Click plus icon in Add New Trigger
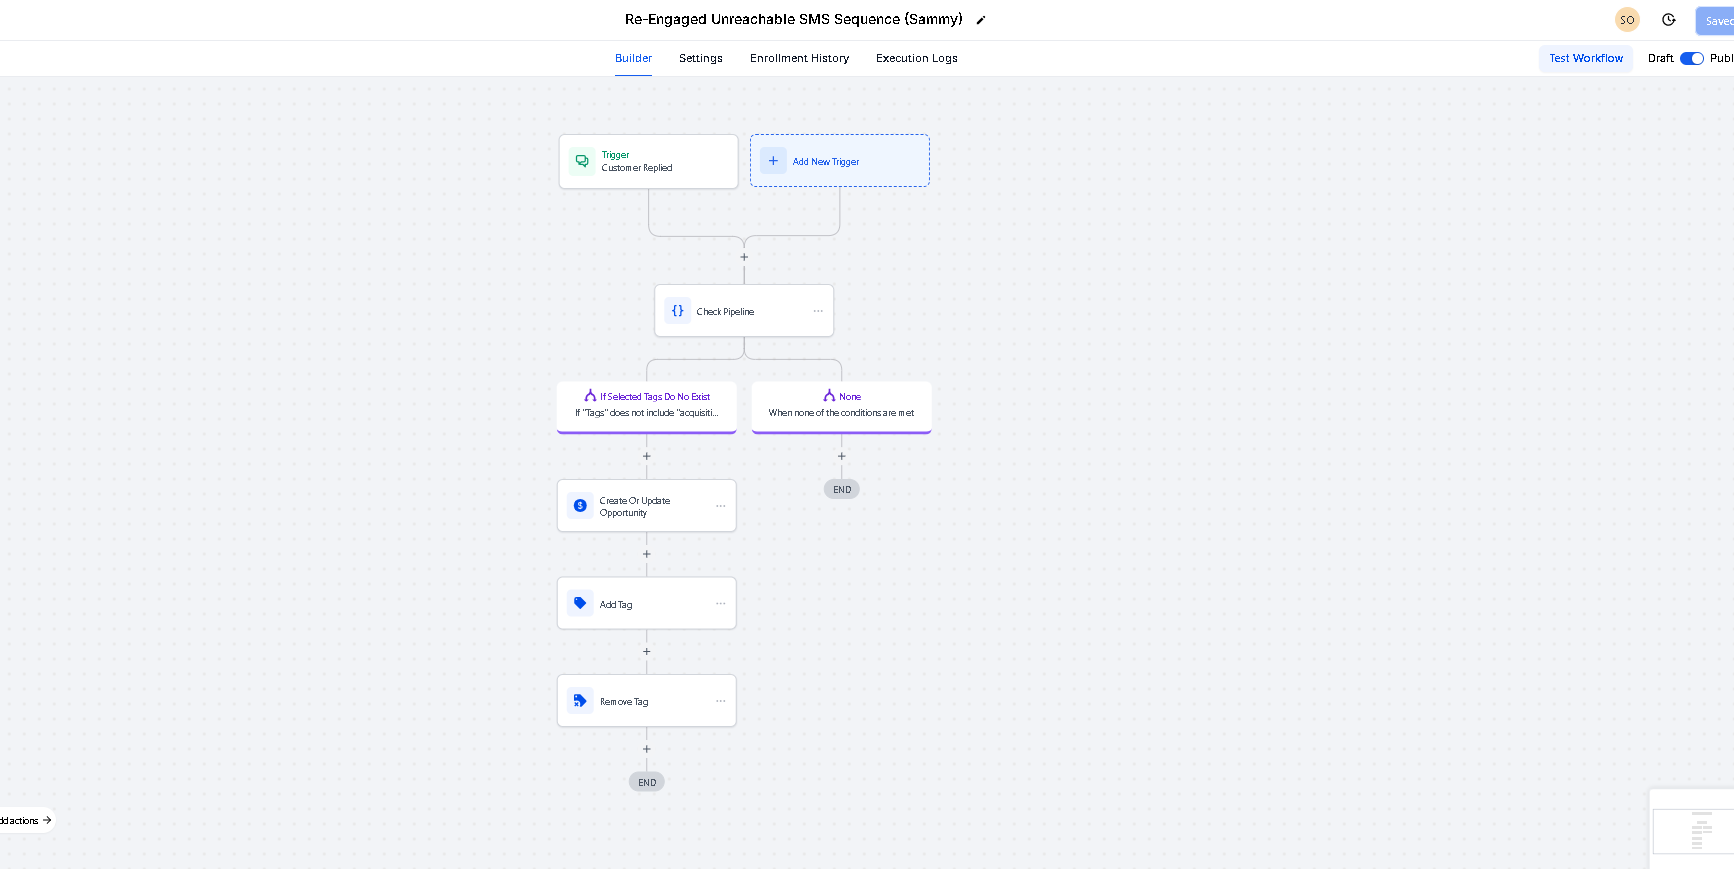The width and height of the screenshot is (1734, 869). (773, 161)
